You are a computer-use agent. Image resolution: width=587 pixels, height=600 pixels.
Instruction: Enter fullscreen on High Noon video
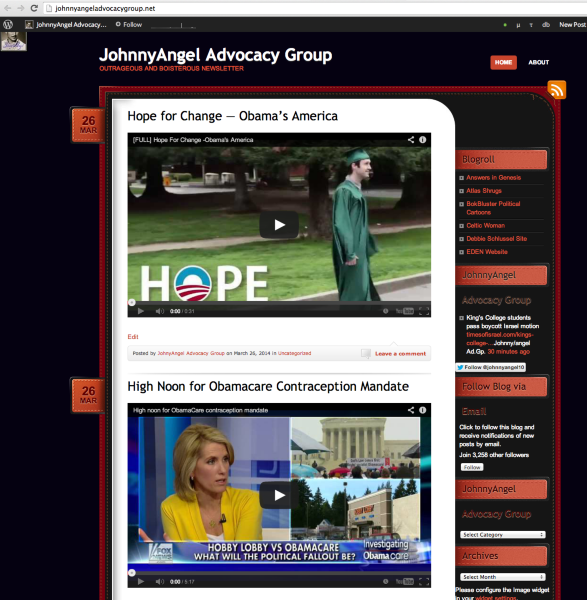tap(424, 582)
